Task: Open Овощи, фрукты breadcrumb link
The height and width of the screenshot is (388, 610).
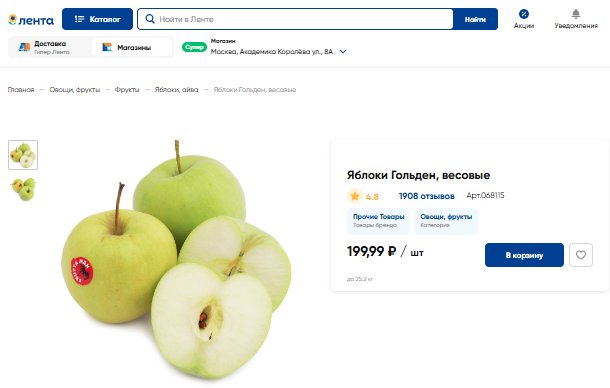Action: [74, 90]
